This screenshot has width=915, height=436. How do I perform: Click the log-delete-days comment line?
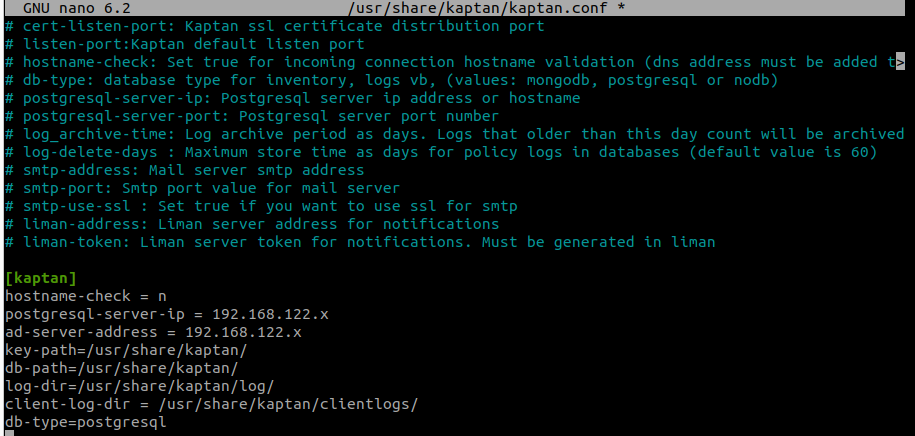click(441, 152)
